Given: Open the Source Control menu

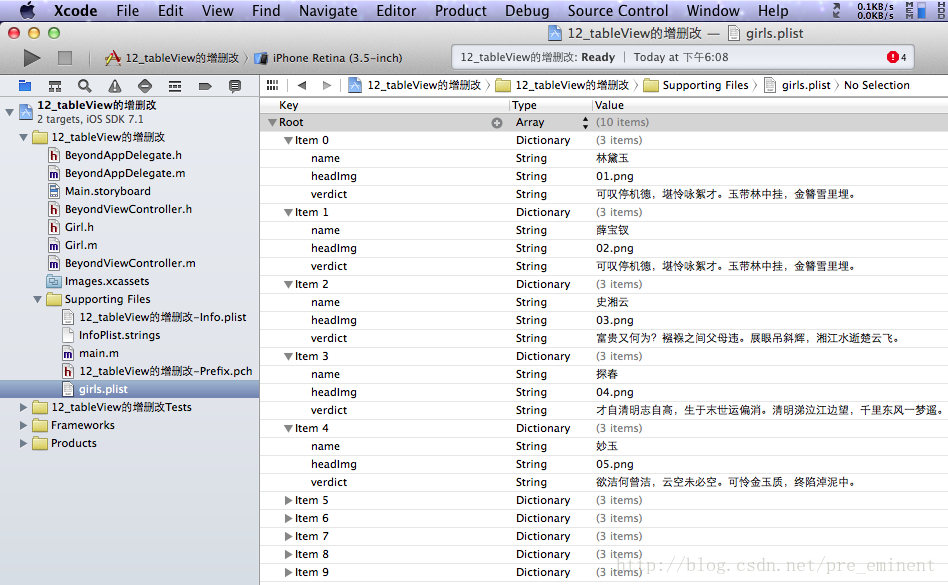Looking at the screenshot, I should pyautogui.click(x=617, y=11).
